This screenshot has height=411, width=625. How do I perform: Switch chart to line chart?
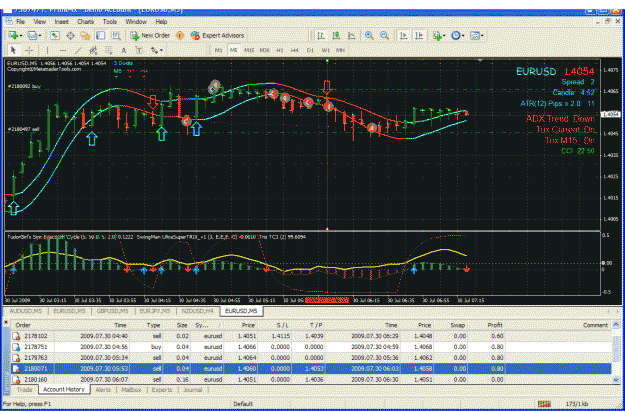pyautogui.click(x=351, y=35)
